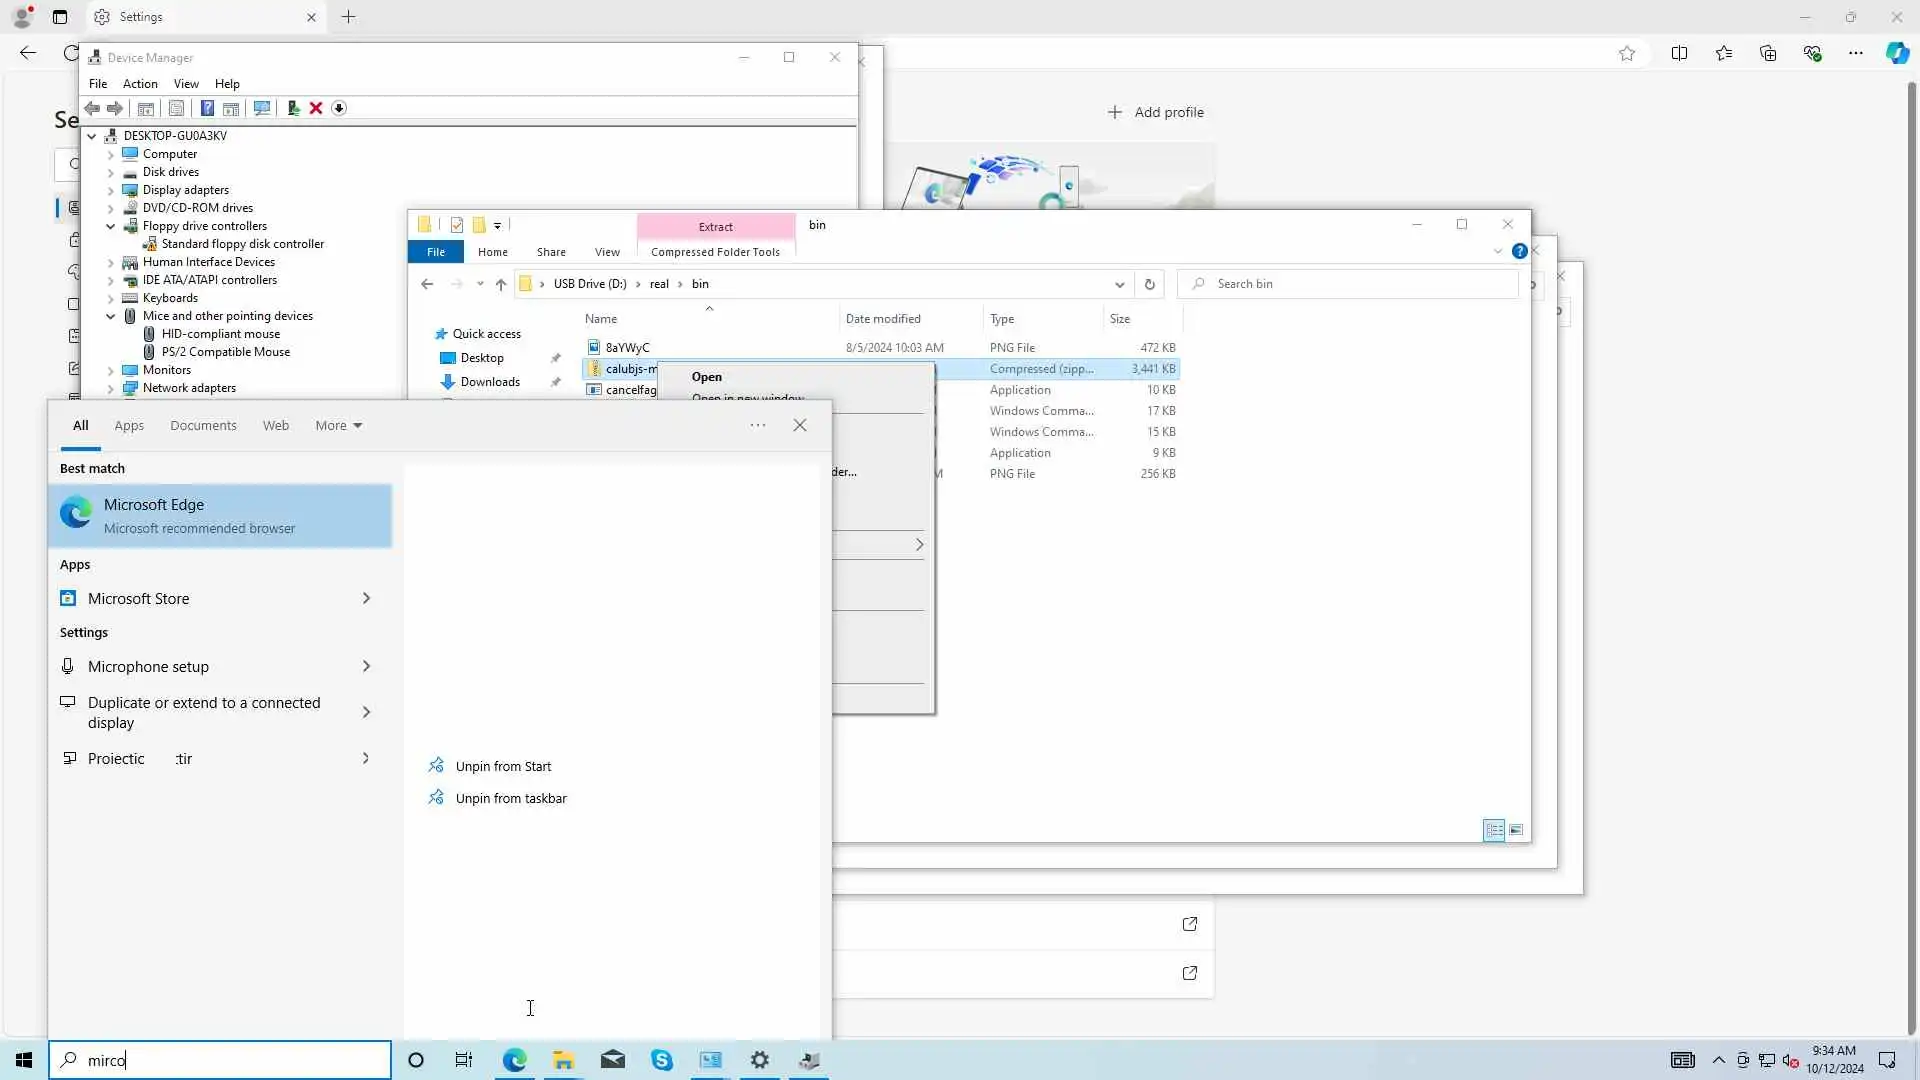The height and width of the screenshot is (1080, 1920).
Task: Click the Mail taskbar icon
Action: 612,1060
